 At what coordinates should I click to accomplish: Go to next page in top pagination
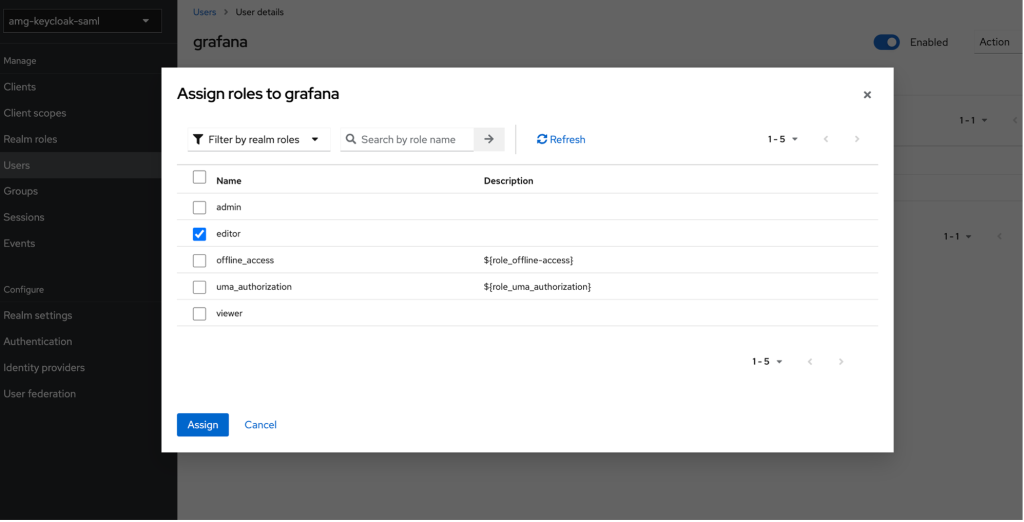click(x=857, y=139)
